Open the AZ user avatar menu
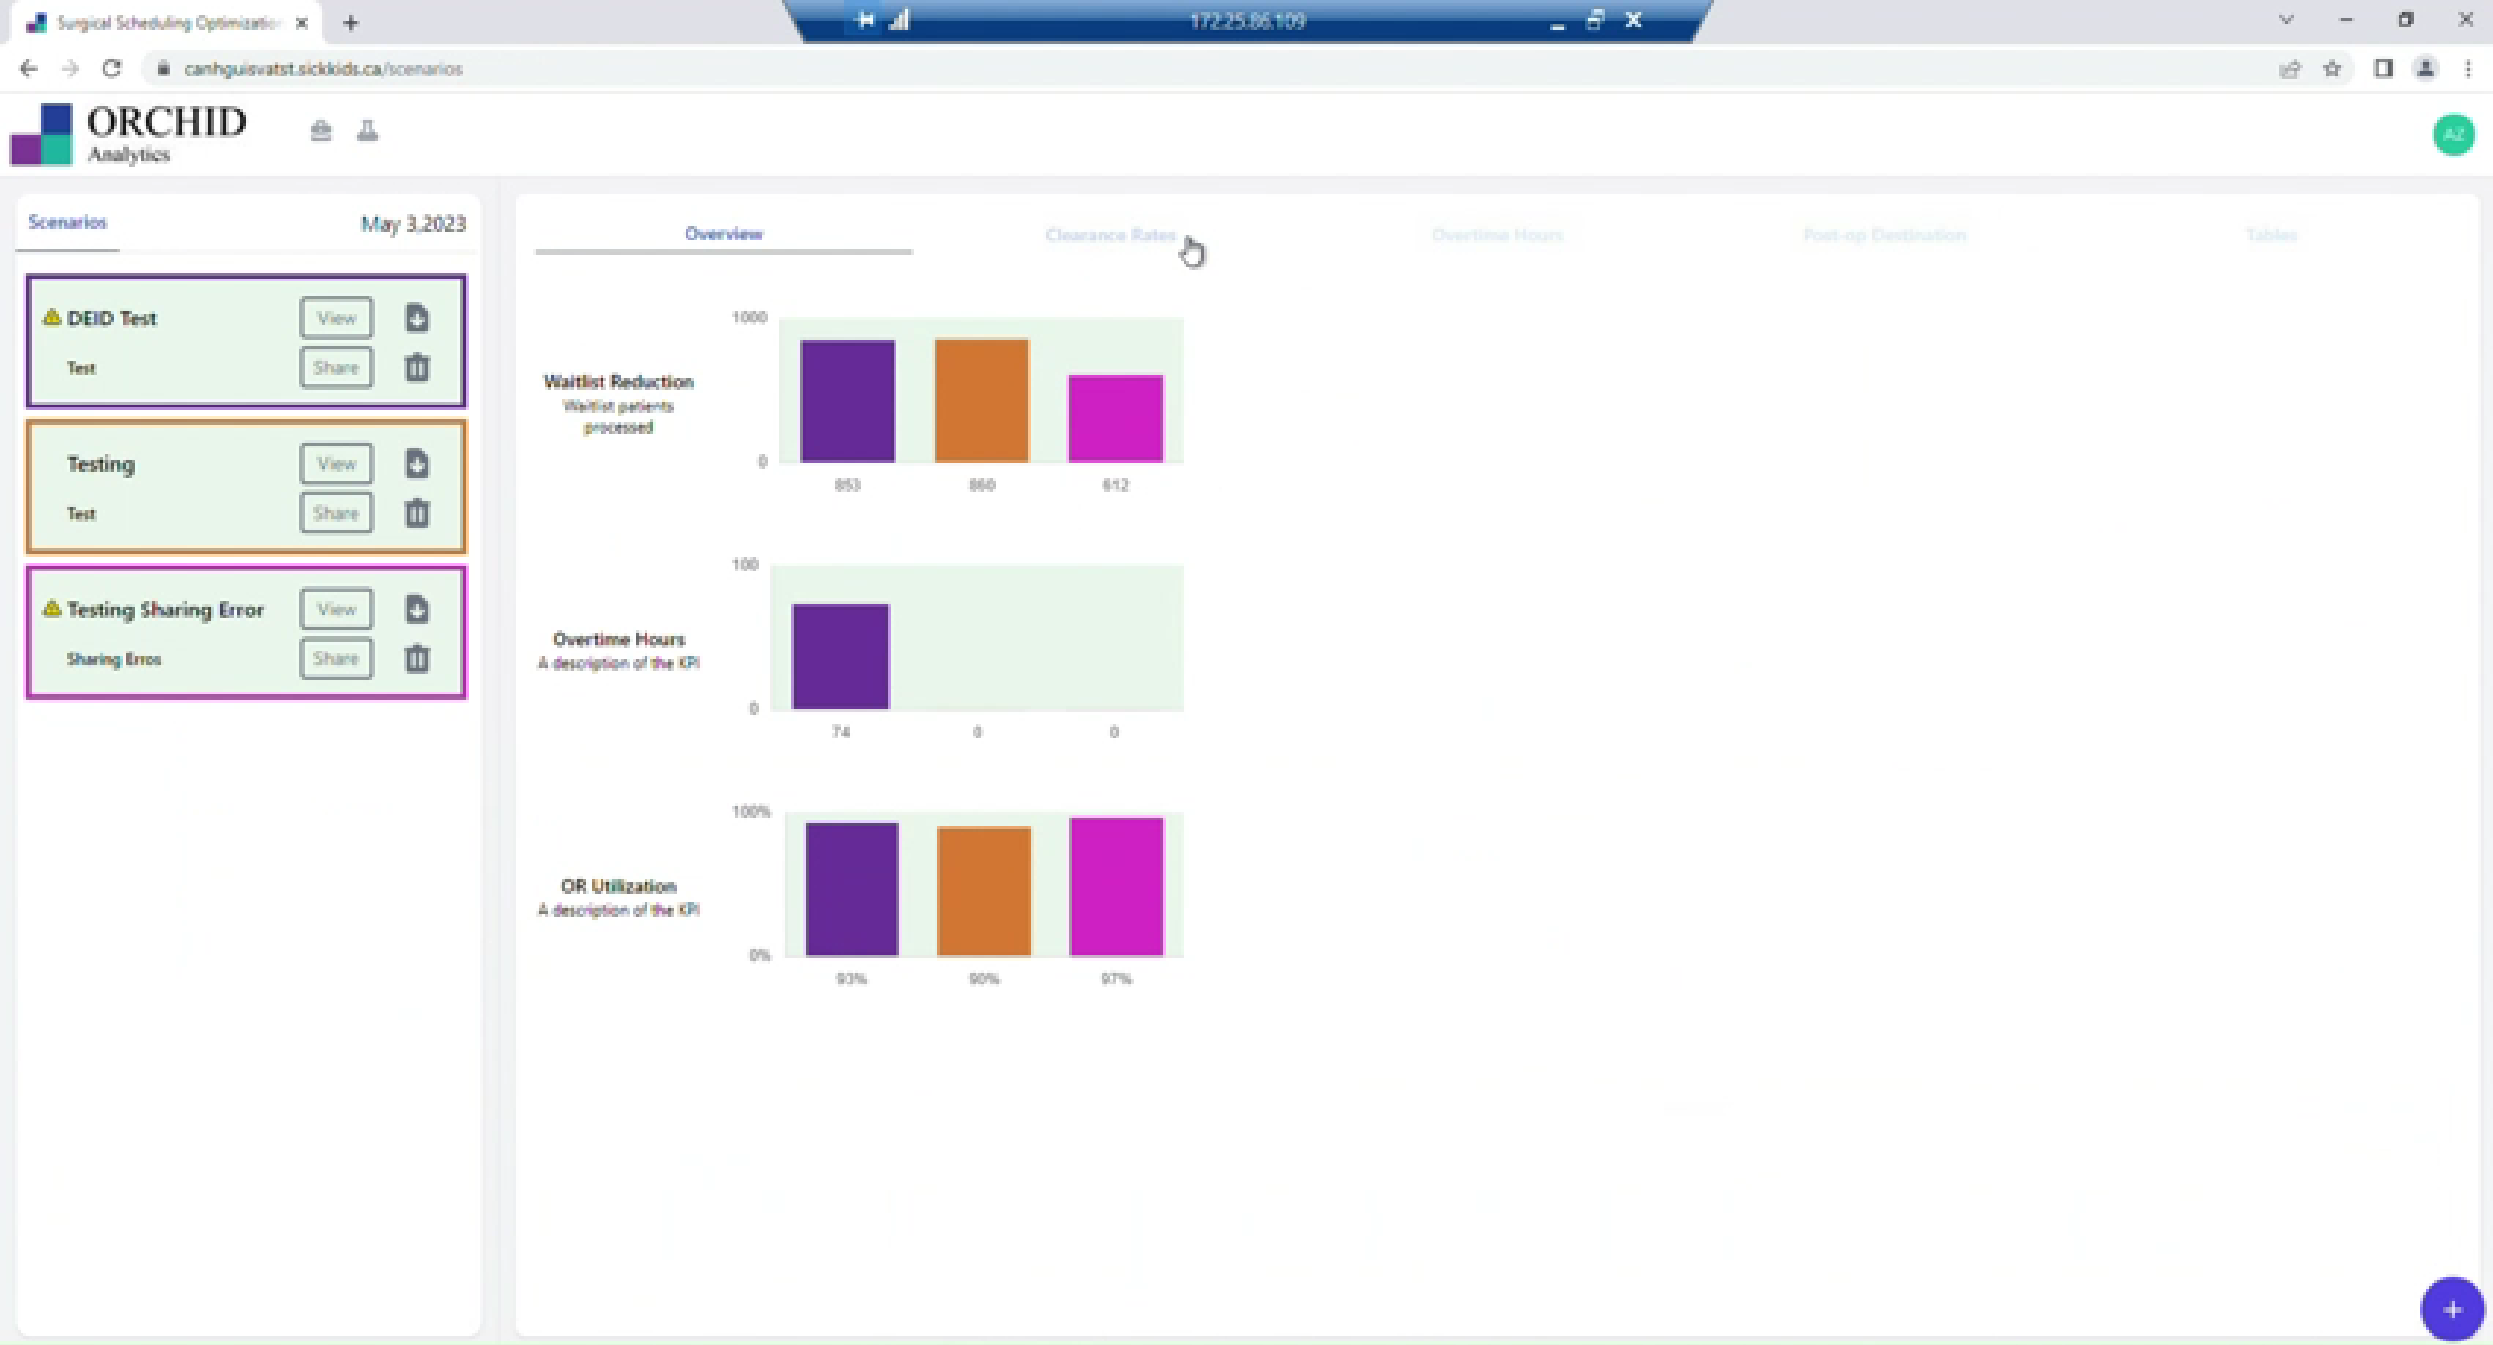 tap(2453, 135)
